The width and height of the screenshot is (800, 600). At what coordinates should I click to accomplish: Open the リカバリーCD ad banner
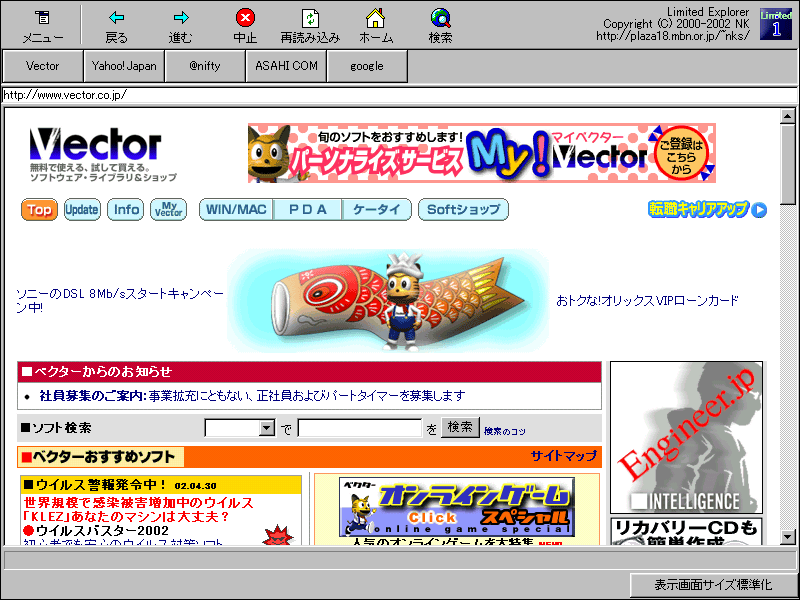[x=686, y=532]
